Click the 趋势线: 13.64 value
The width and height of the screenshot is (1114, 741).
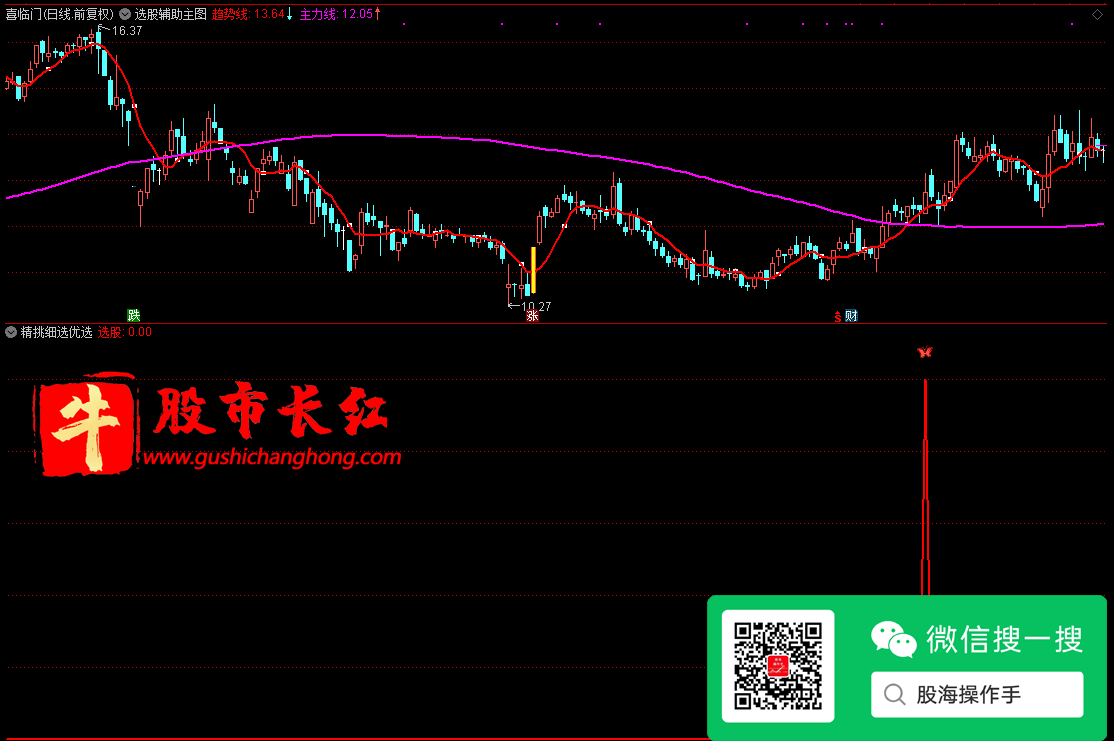[248, 14]
